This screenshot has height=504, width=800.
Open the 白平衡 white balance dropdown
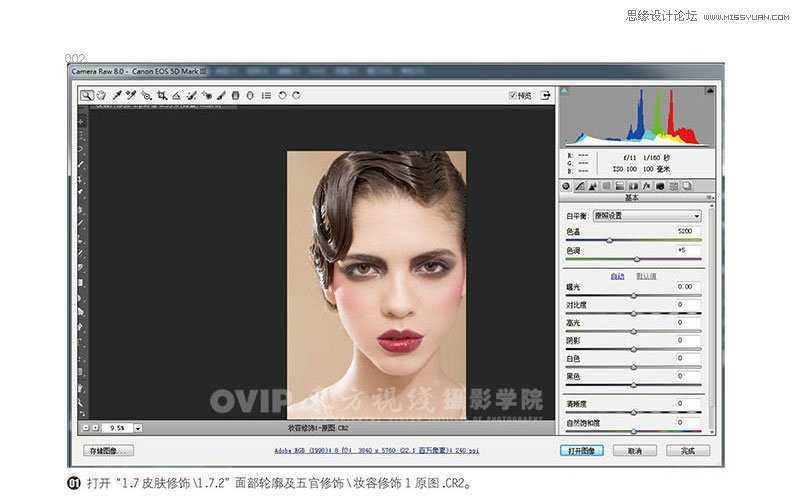pos(647,216)
